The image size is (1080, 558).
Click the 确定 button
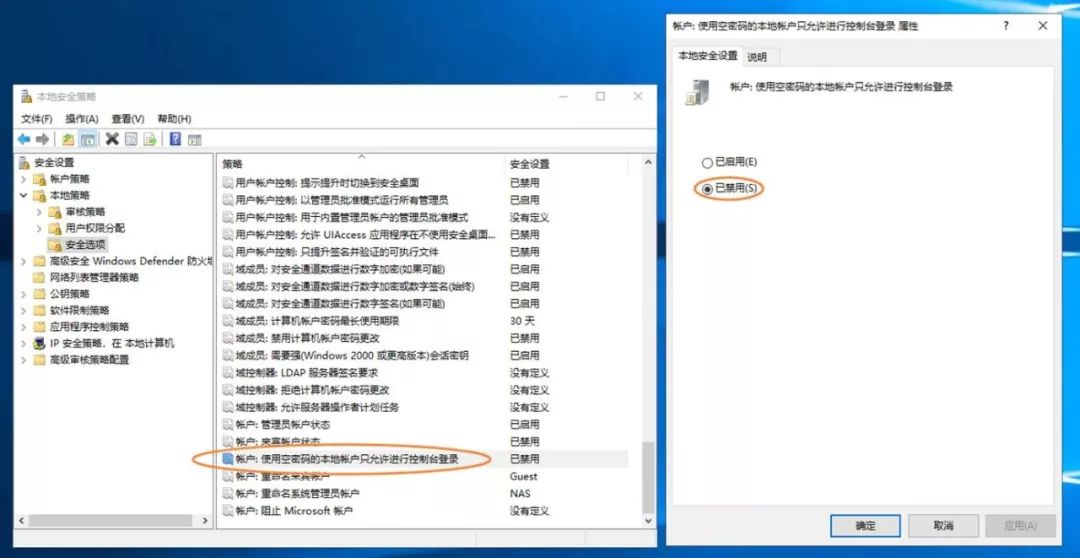[x=865, y=526]
